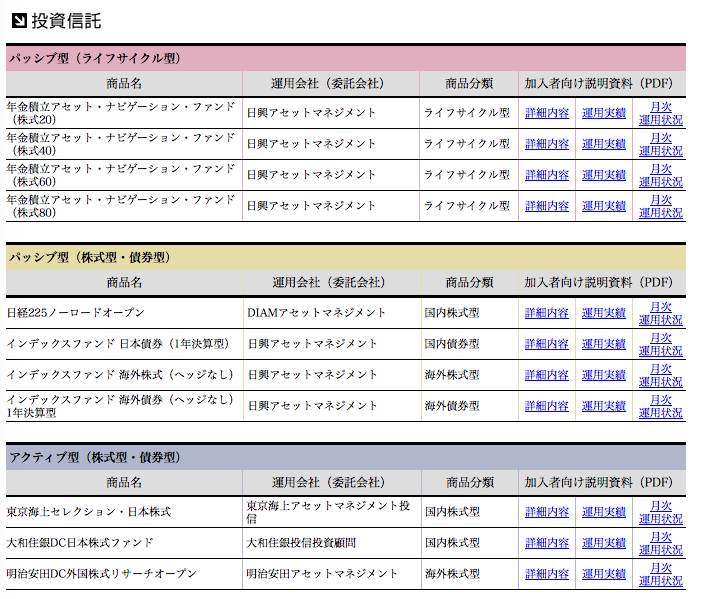This screenshot has width=704, height=599.
Task: Open 月次運用状況 for ナビゲーション・ファンド(株式20)
Action: 661,113
